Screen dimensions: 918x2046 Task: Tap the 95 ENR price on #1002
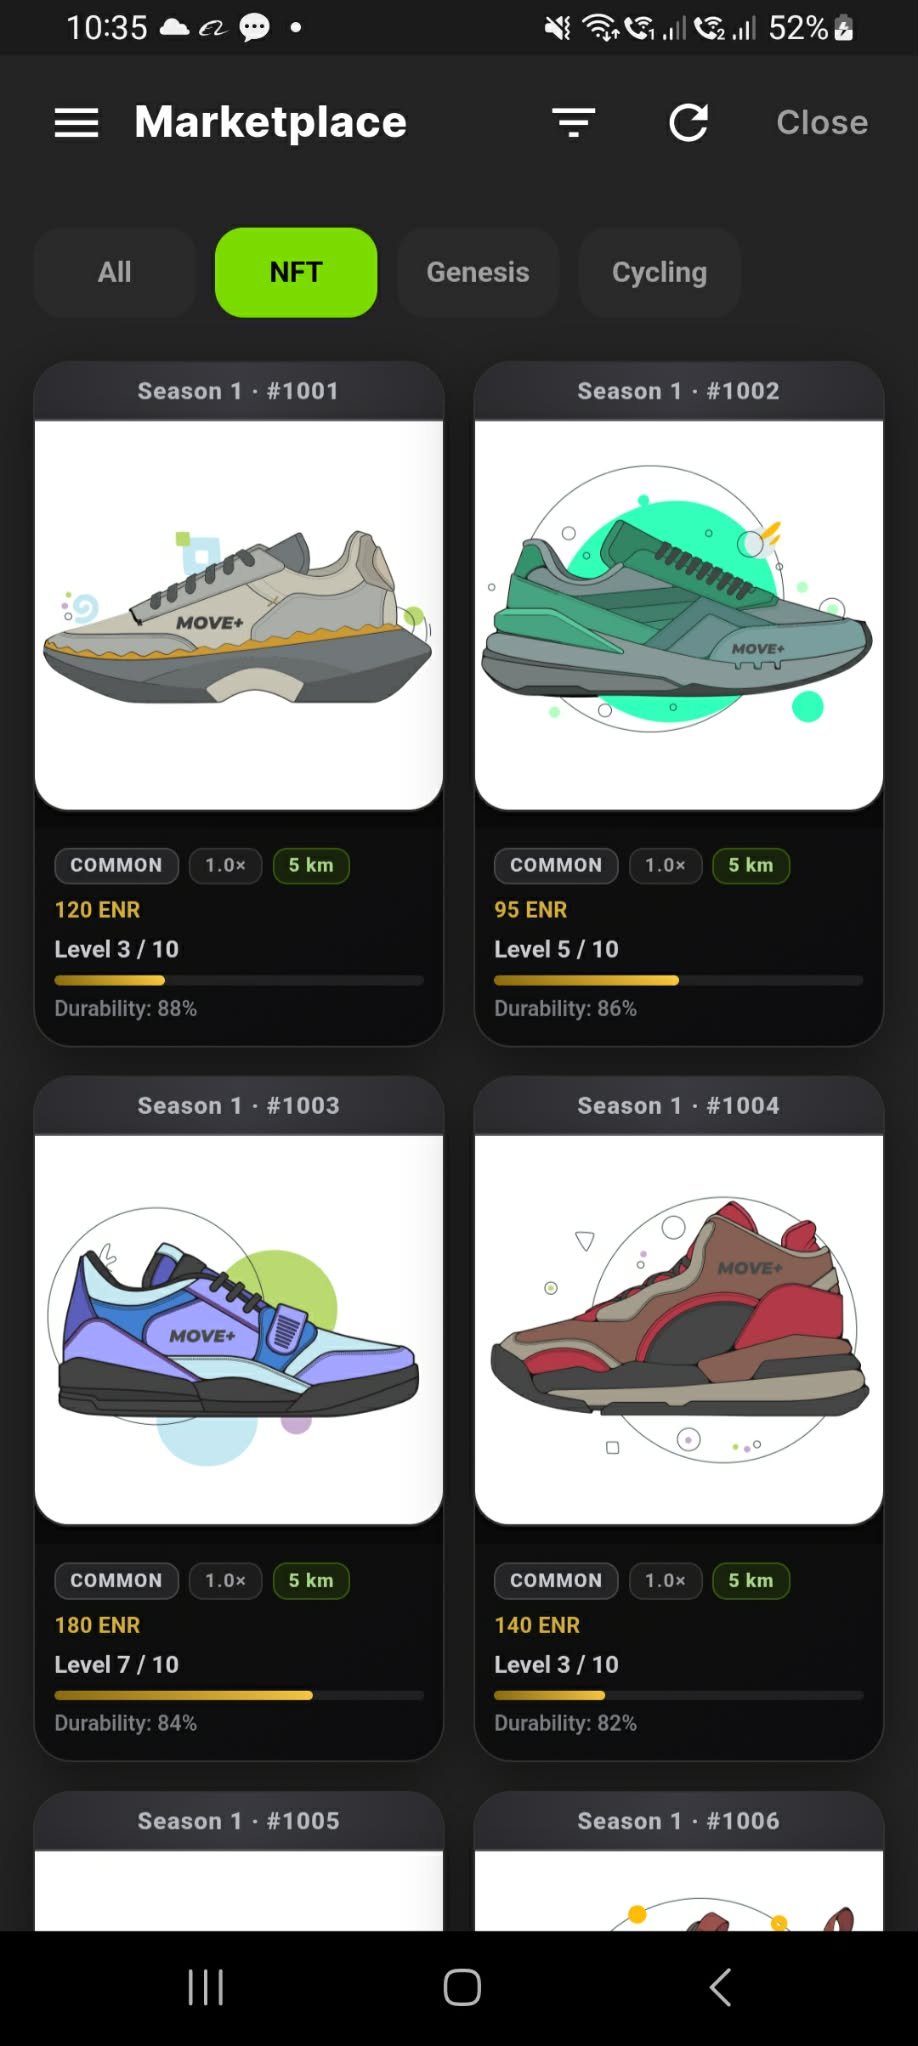pos(530,910)
